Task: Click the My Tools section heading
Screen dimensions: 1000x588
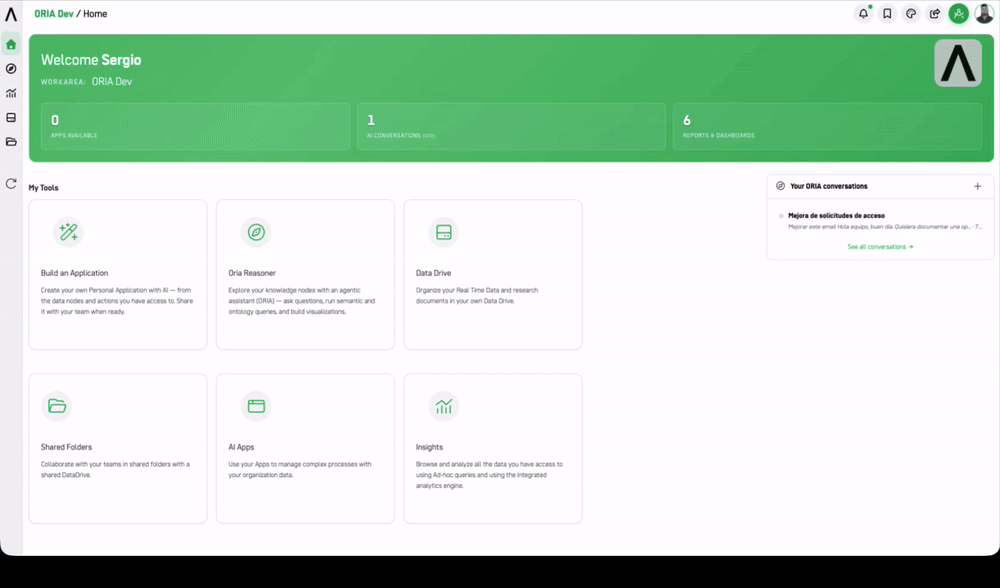Action: coord(43,187)
